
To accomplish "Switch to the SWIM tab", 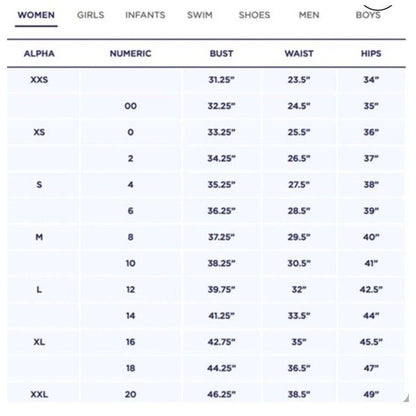I will 200,15.
